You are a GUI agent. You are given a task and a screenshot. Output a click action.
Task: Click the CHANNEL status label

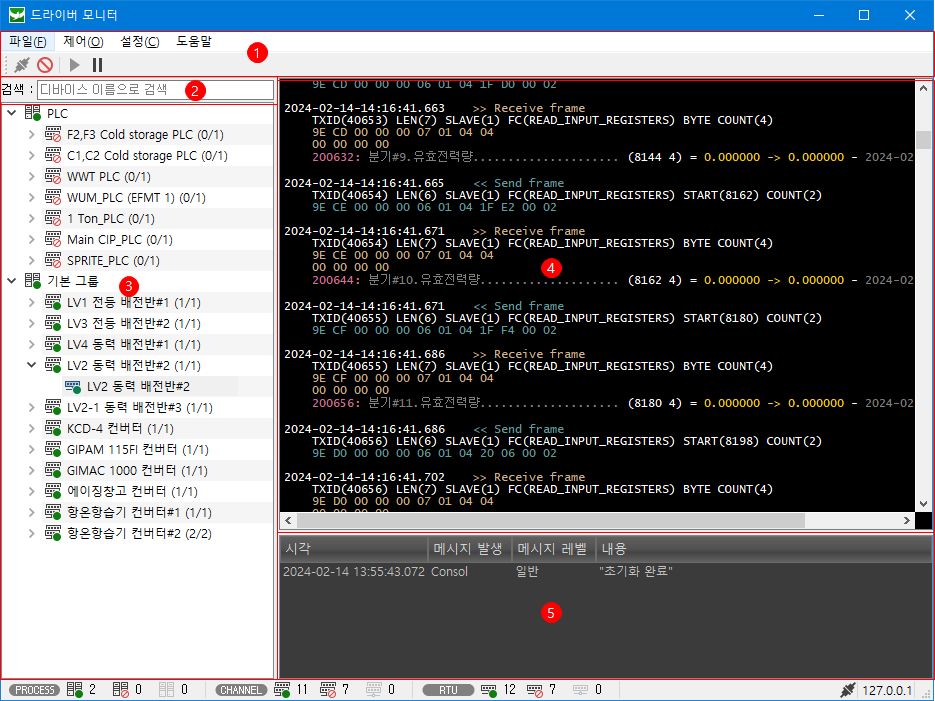[241, 690]
